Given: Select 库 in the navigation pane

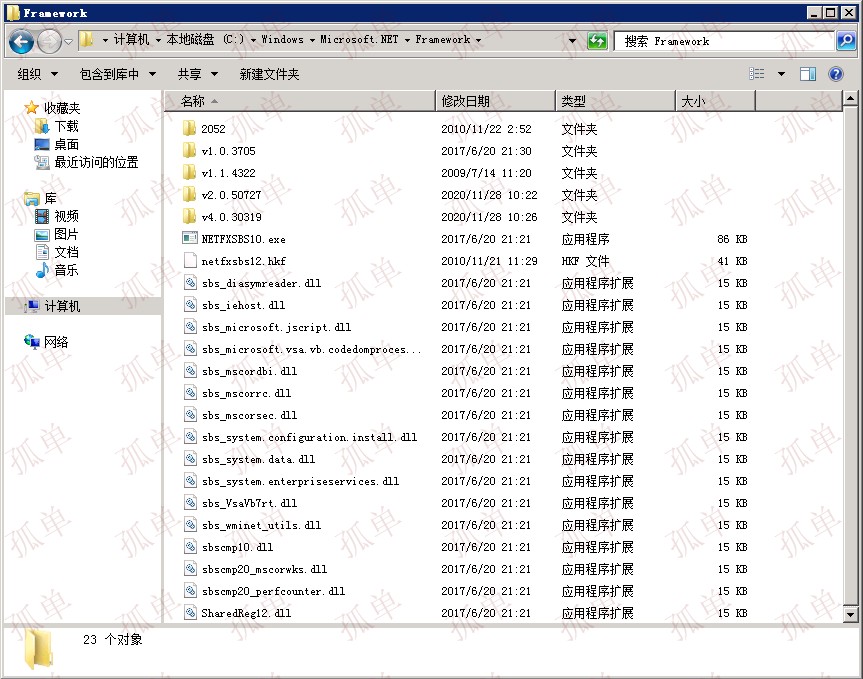Looking at the screenshot, I should [50, 198].
